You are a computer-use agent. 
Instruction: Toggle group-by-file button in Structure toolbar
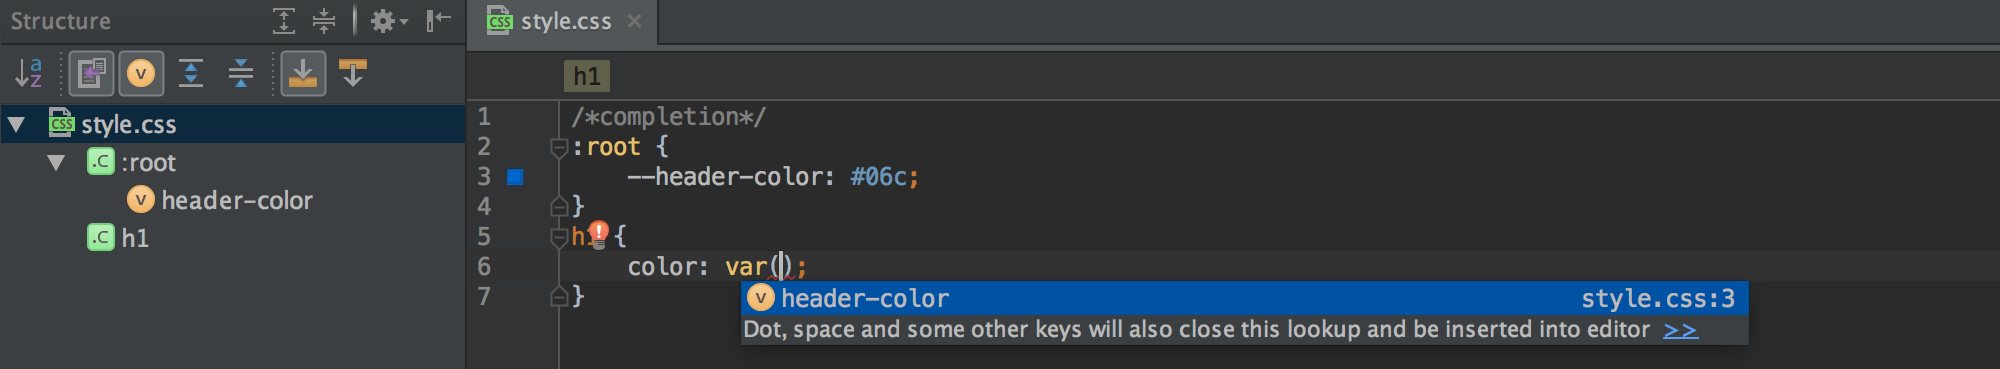pyautogui.click(x=91, y=73)
